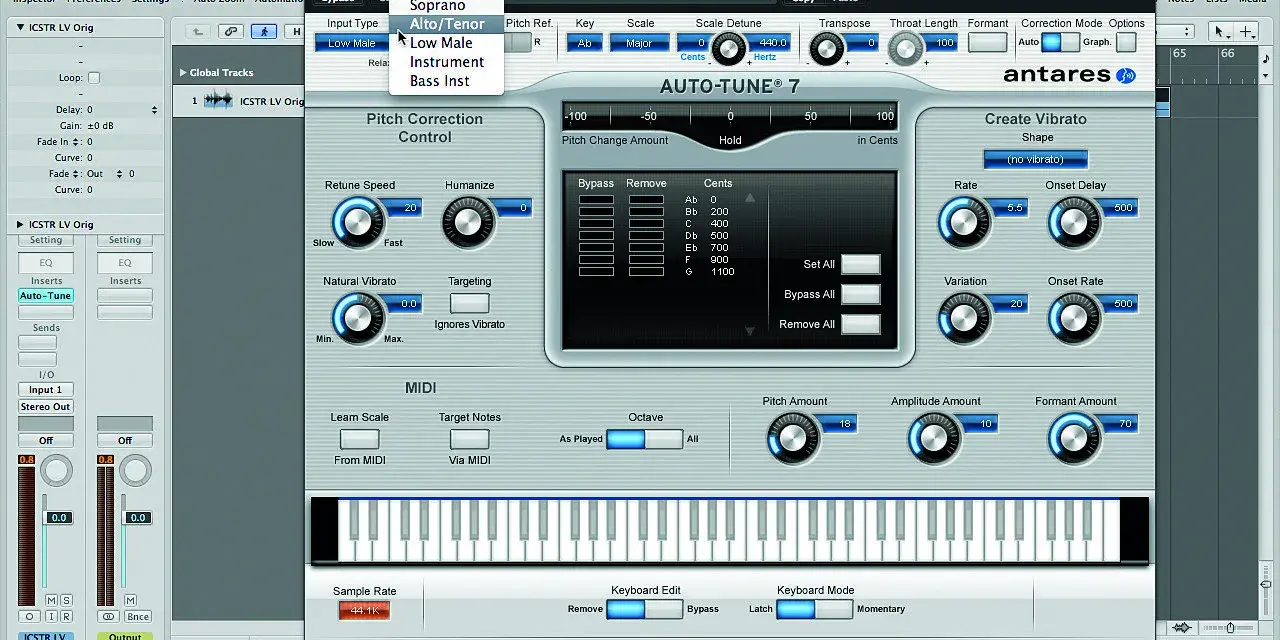
Task: Solo the ICSTR LV channel strip
Action: pos(66,600)
